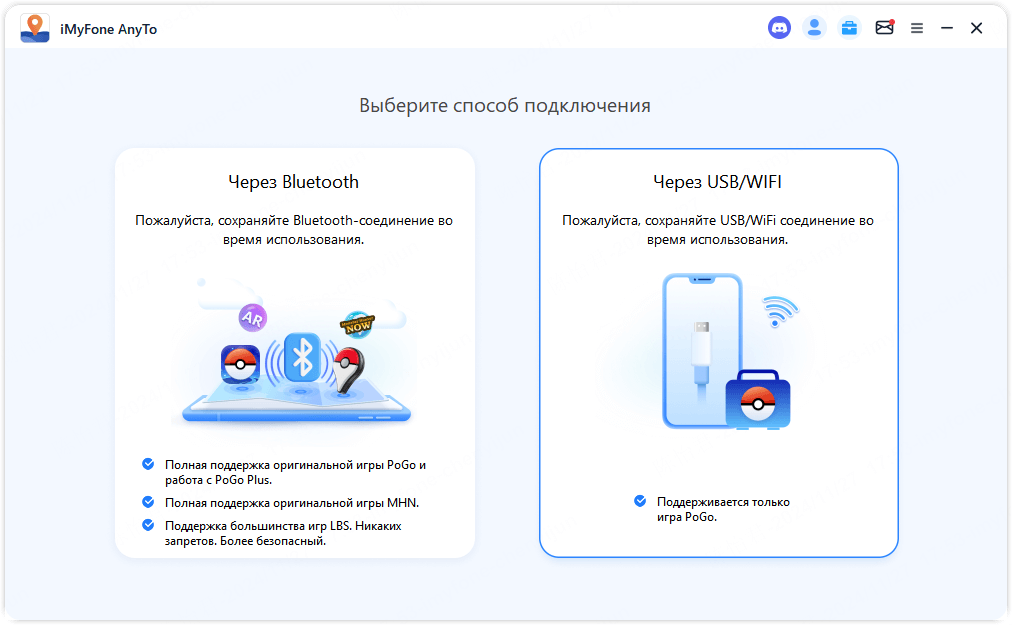1012x625 pixels.
Task: Click checkmark beside "оригинальной игры MHN"
Action: pyautogui.click(x=148, y=502)
